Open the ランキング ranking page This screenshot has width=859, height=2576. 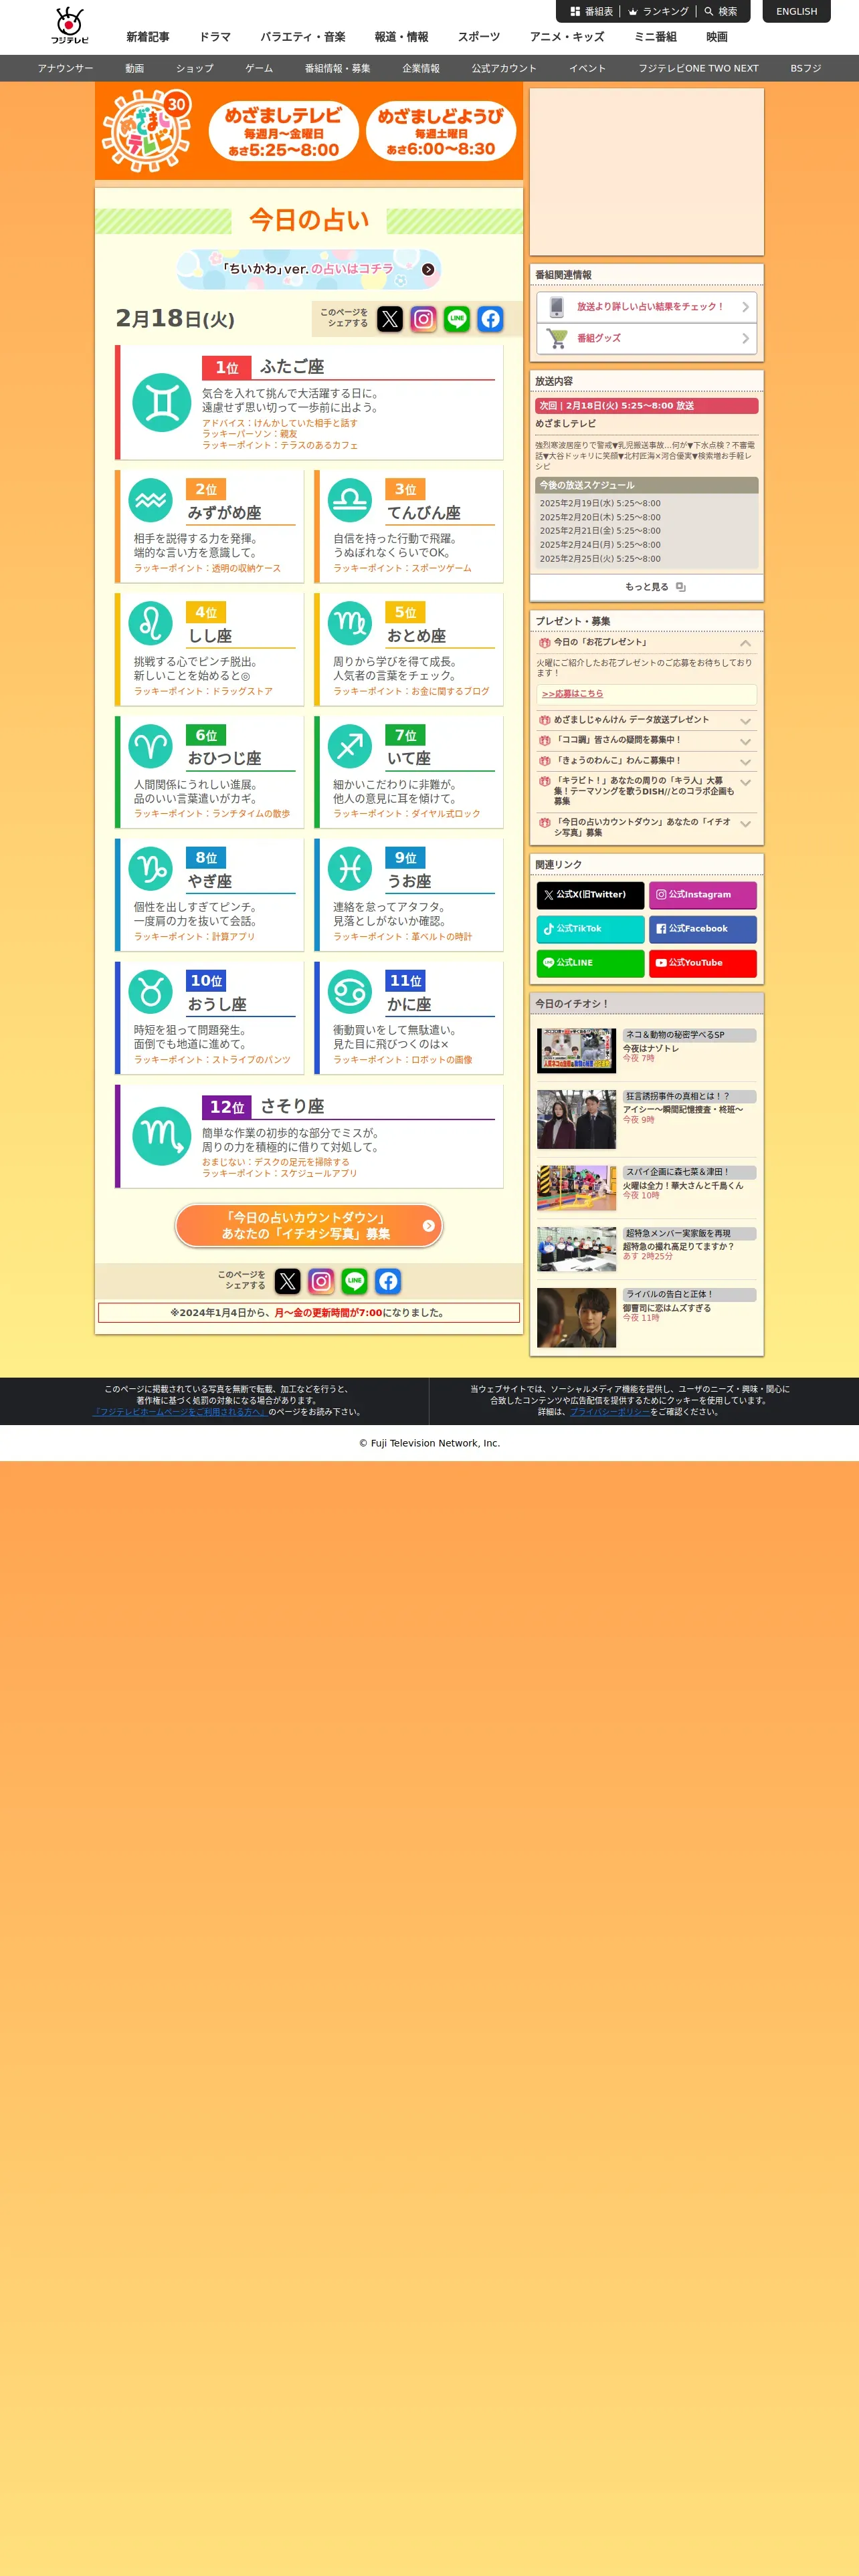click(659, 12)
